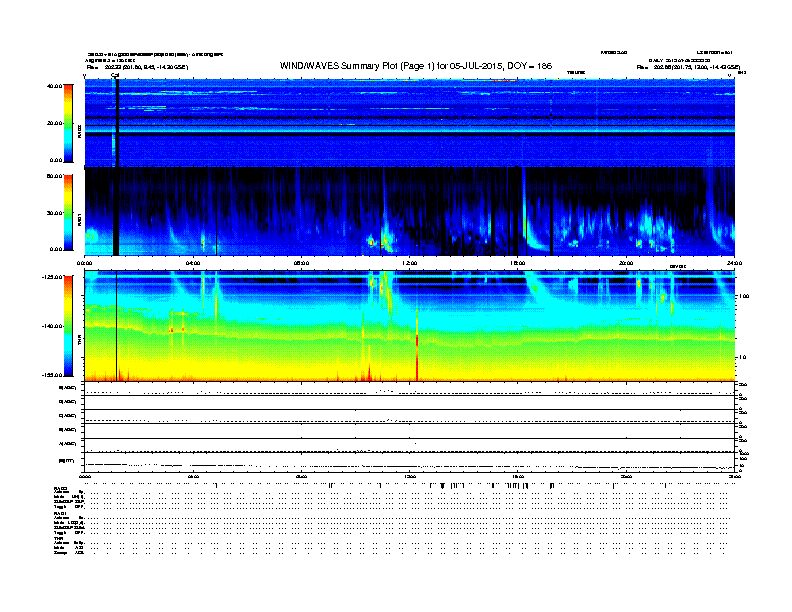Click the 100 tick on TNR right axis
The width and height of the screenshot is (792, 612).
(x=743, y=296)
